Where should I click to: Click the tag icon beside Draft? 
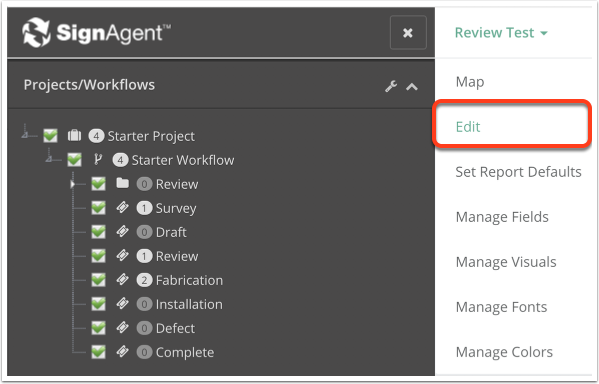click(122, 232)
